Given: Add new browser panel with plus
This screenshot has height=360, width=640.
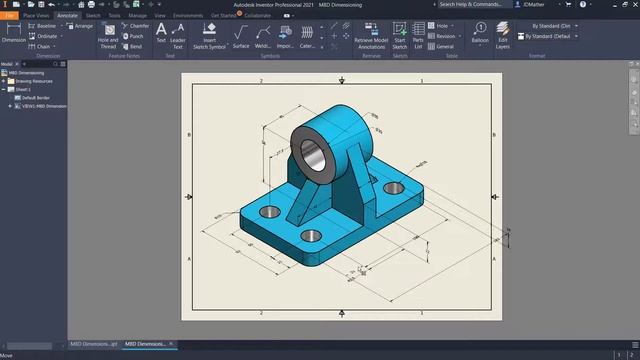Looking at the screenshot, I should 24,64.
